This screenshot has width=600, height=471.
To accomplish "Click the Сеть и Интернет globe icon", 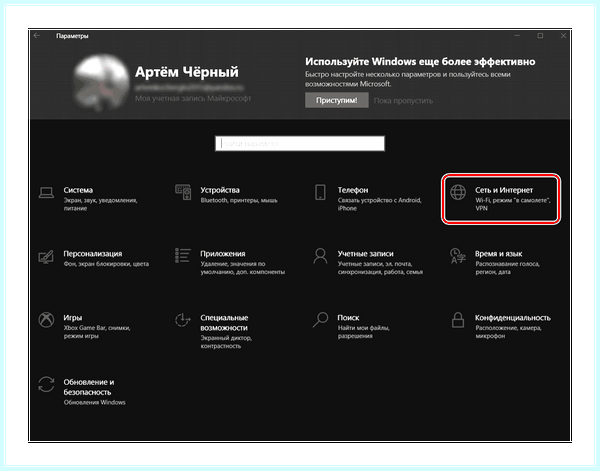I will 458,192.
